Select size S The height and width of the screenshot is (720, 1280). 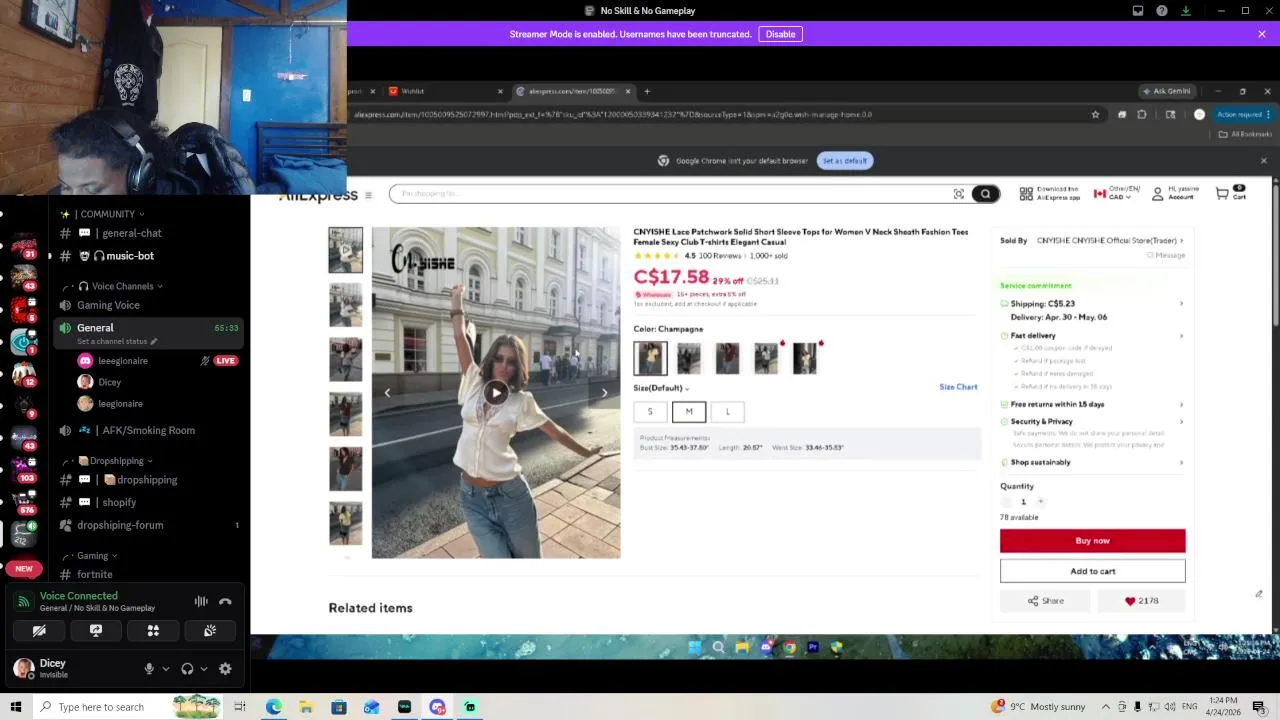[x=650, y=412]
